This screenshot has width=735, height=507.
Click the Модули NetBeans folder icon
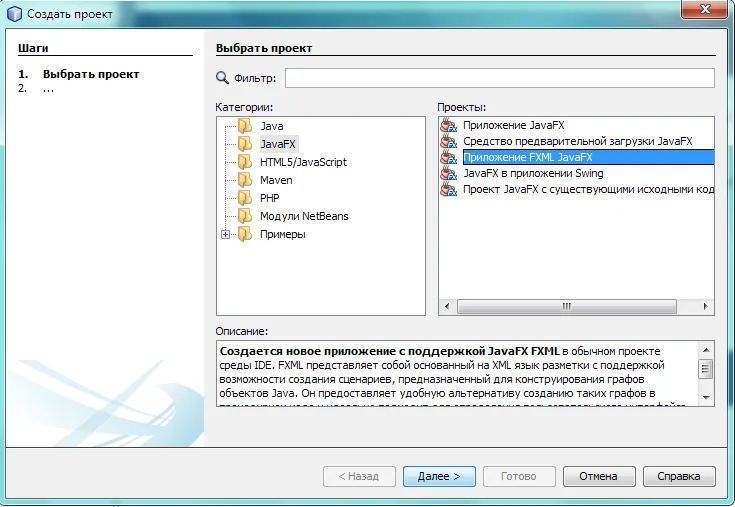coord(245,216)
